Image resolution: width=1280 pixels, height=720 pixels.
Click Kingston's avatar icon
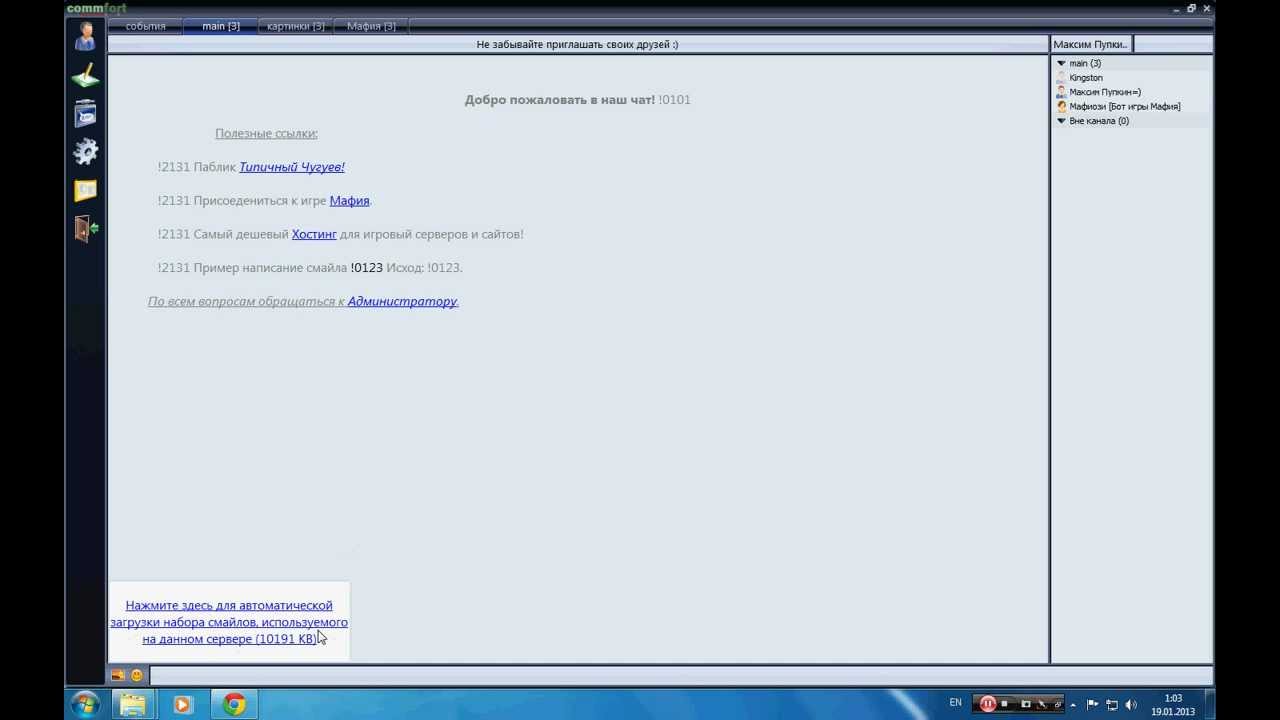[x=1062, y=78]
